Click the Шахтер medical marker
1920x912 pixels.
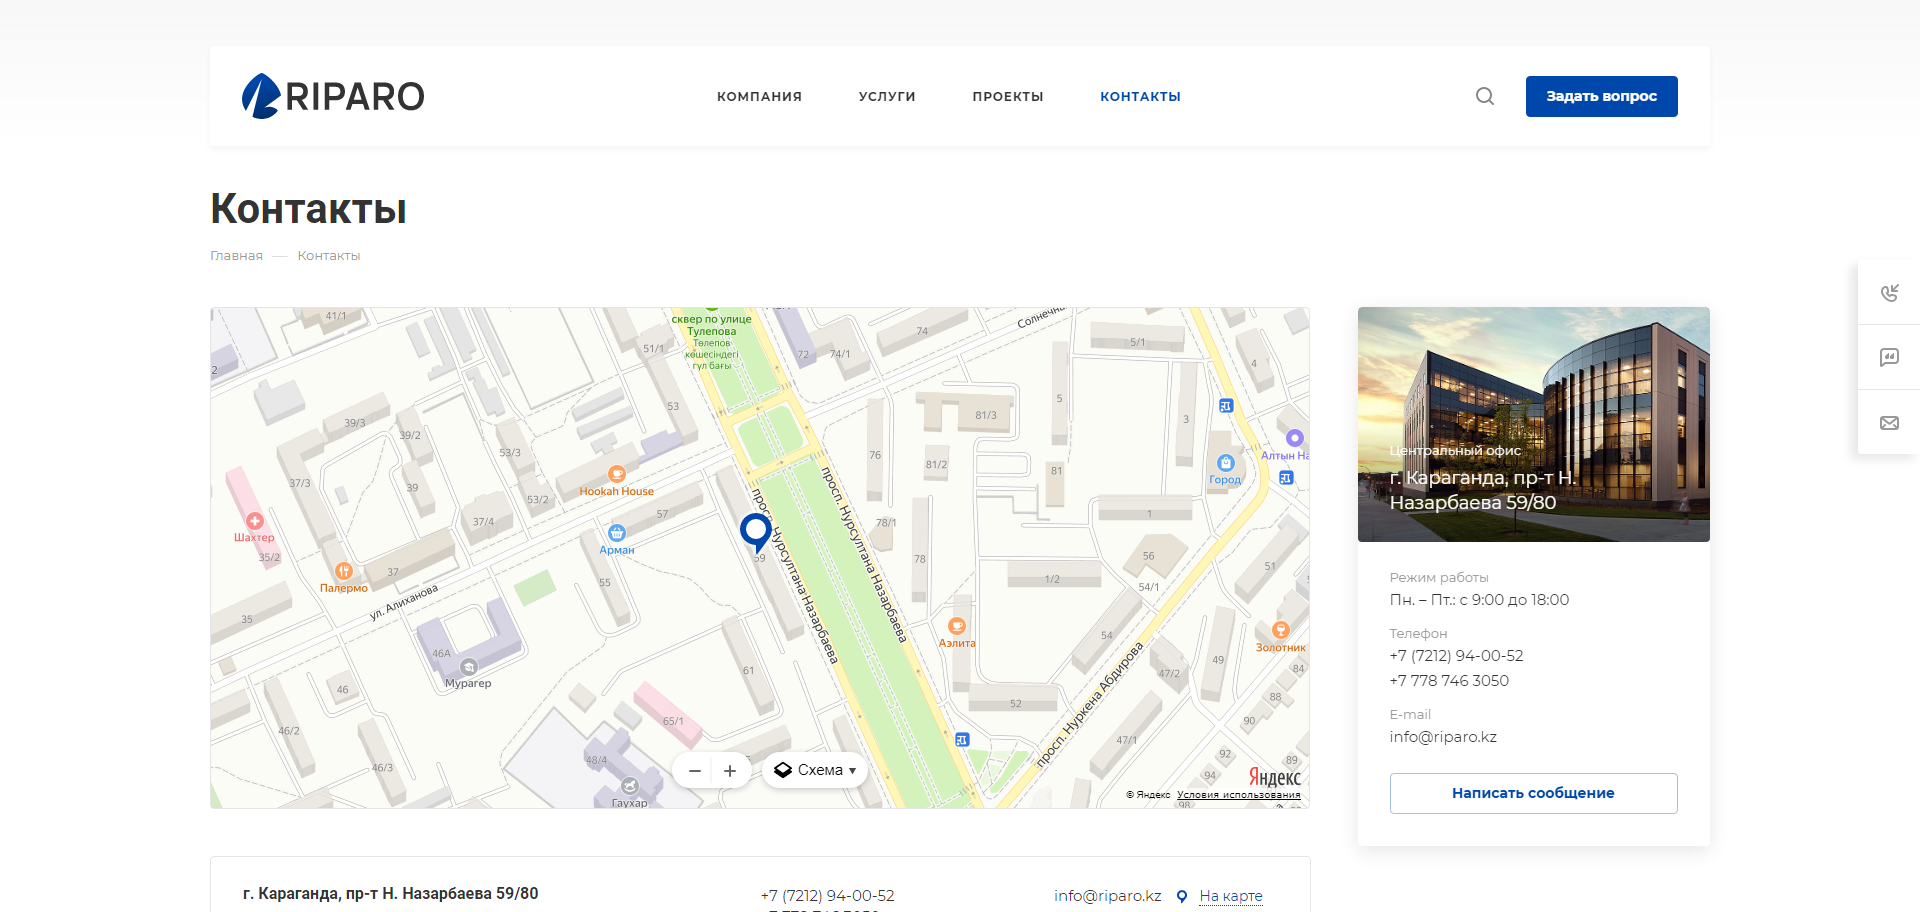[255, 521]
